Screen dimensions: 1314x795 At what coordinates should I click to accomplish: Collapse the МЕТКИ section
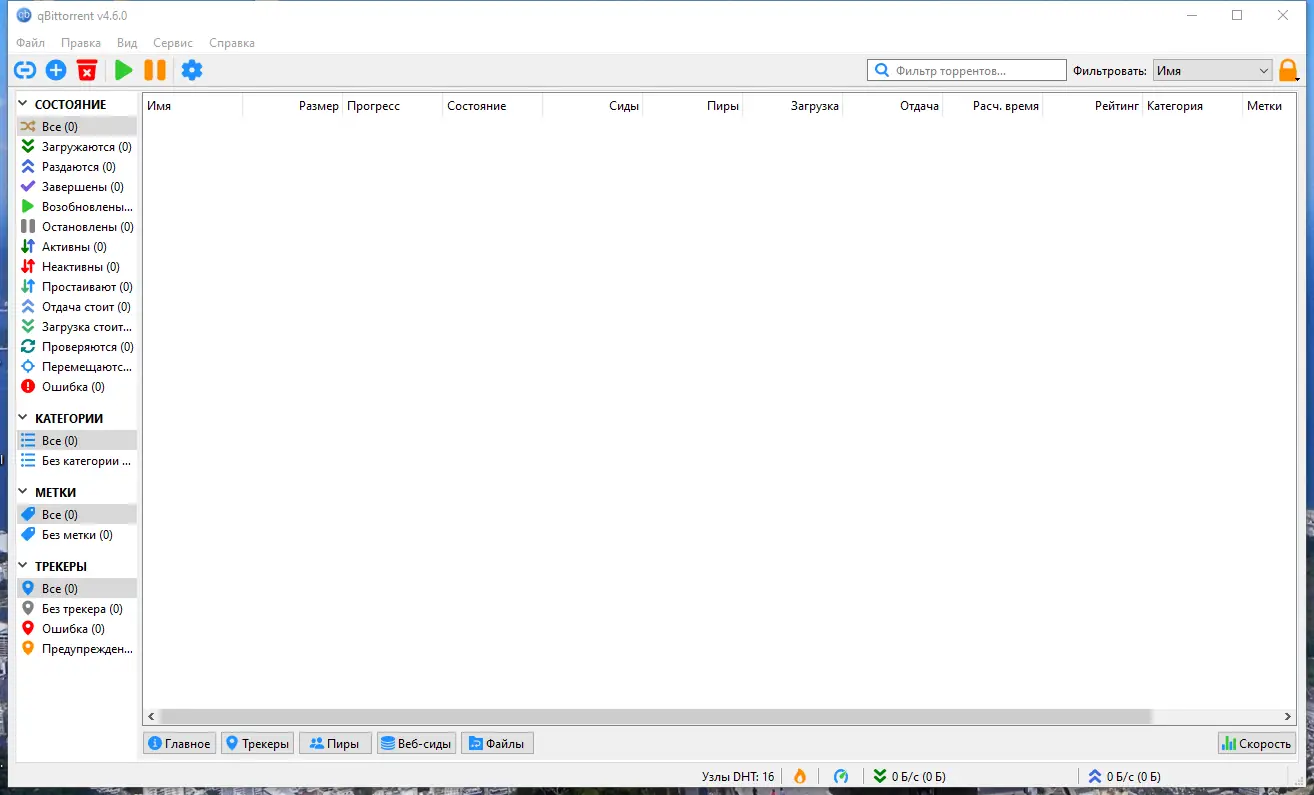point(24,492)
